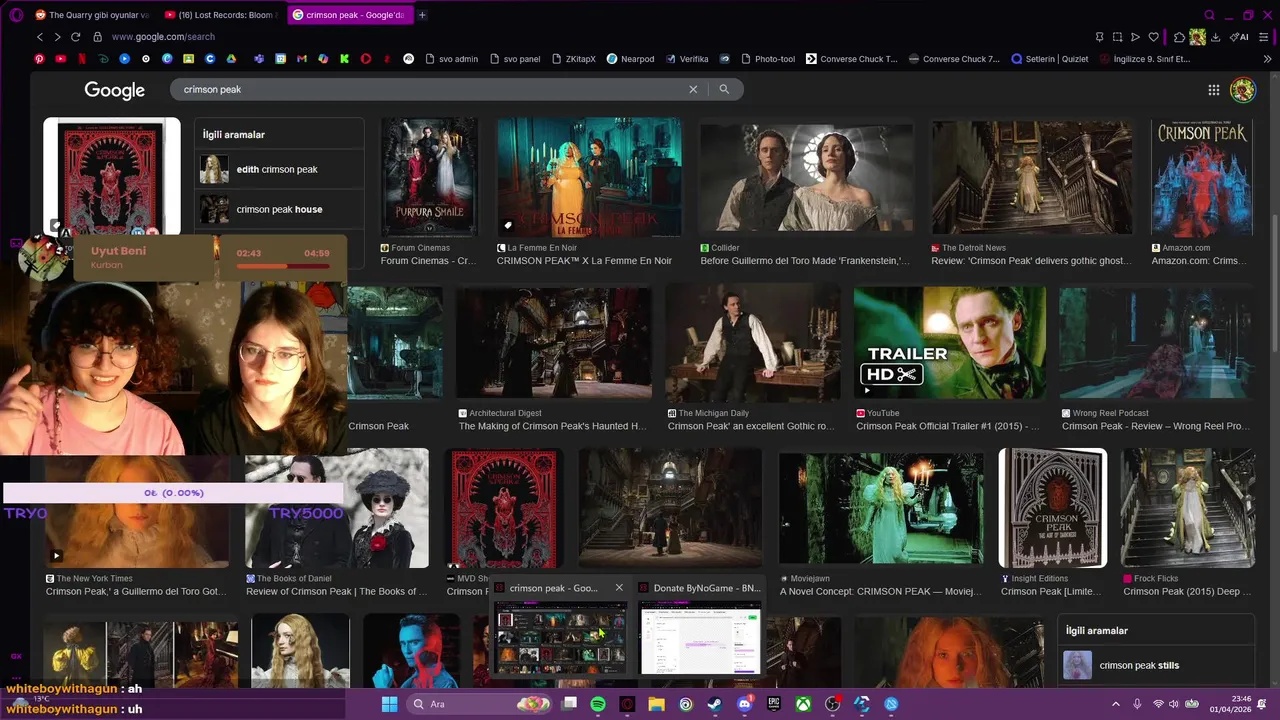
Task: Open the Disney+ bookmark icon
Action: click(103, 59)
